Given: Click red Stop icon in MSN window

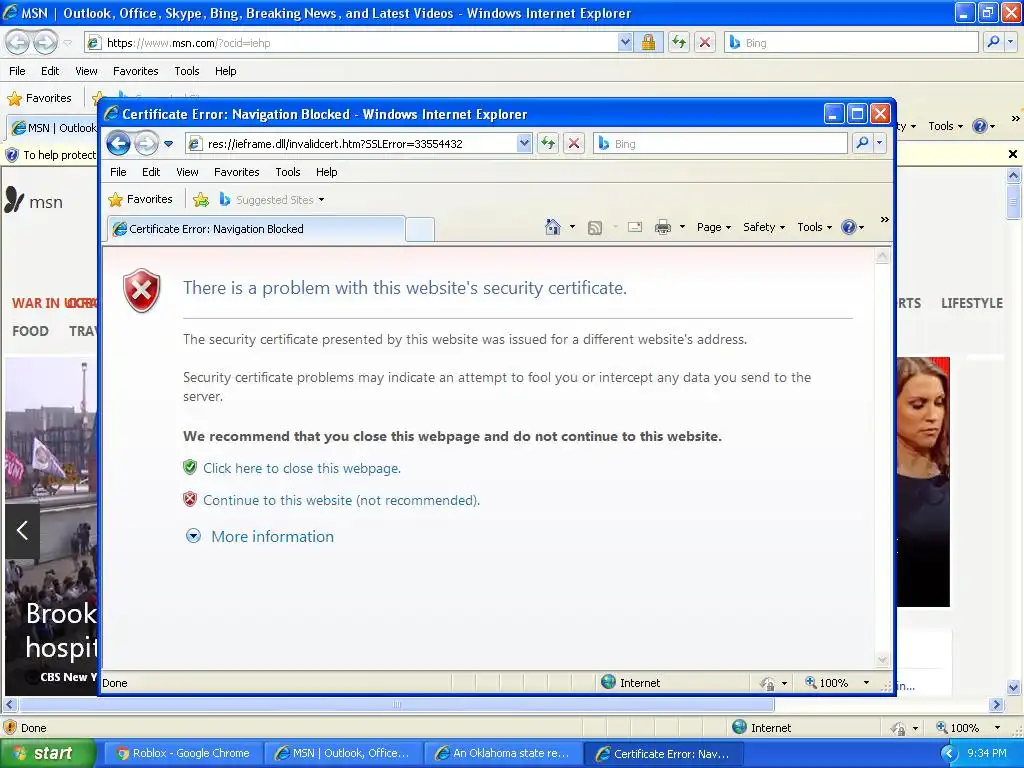Looking at the screenshot, I should click(705, 42).
